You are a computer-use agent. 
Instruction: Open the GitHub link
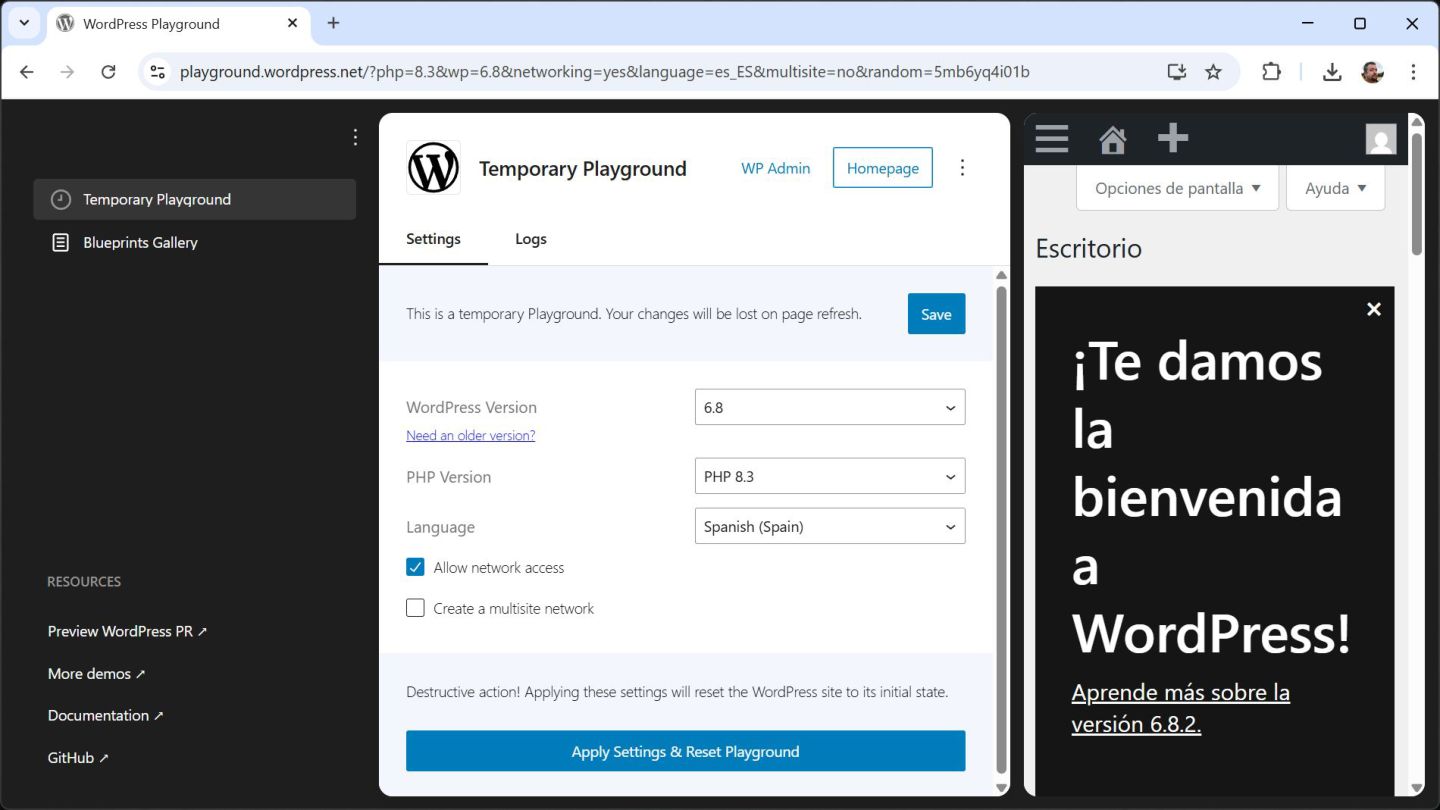point(78,757)
